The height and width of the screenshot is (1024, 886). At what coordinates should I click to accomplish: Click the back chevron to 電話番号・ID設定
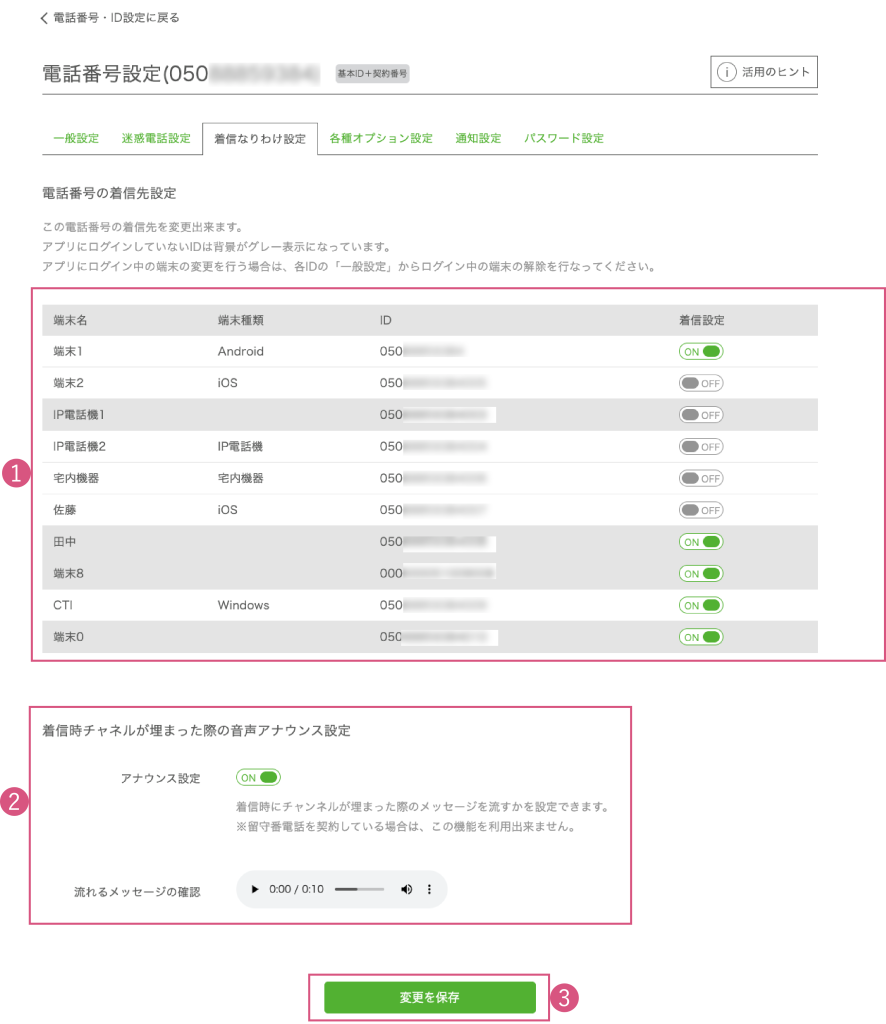tap(44, 18)
